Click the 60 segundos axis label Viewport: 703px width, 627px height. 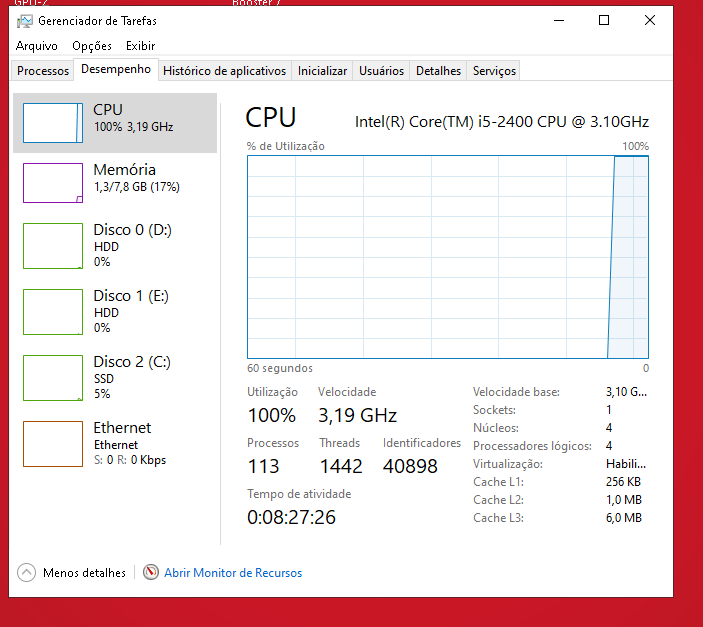(280, 368)
